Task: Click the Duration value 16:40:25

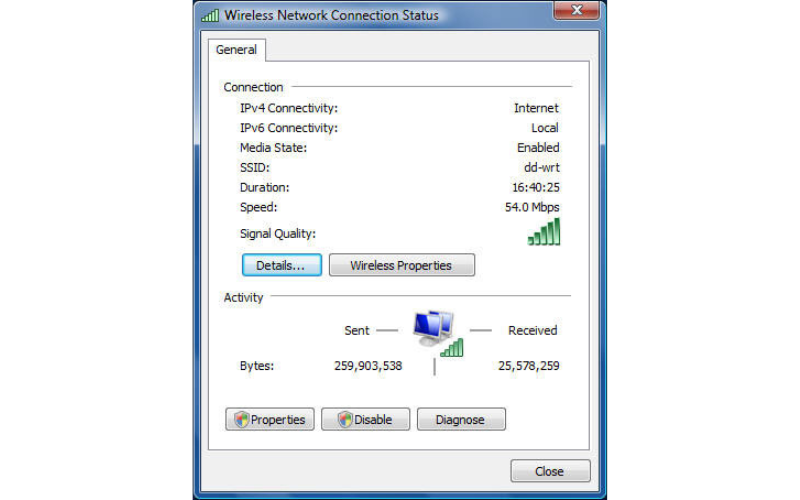Action: tap(536, 187)
